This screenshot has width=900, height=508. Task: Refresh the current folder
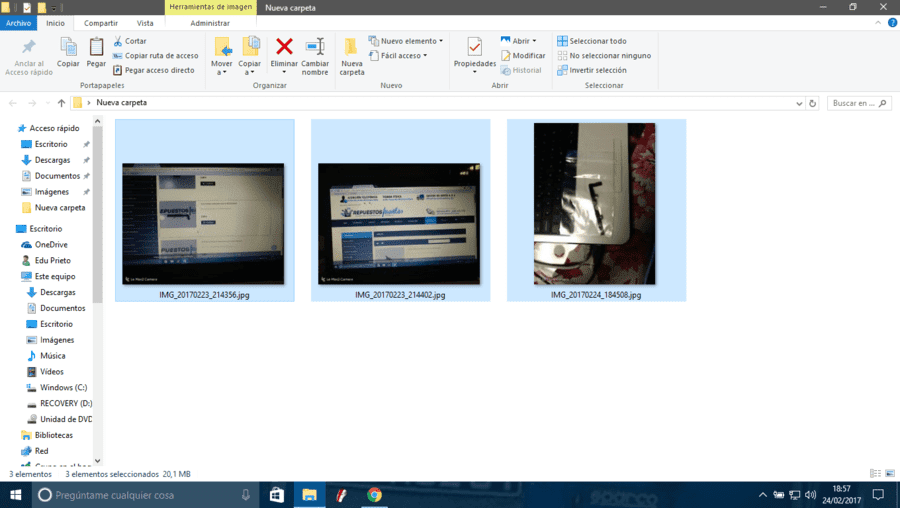click(x=812, y=103)
